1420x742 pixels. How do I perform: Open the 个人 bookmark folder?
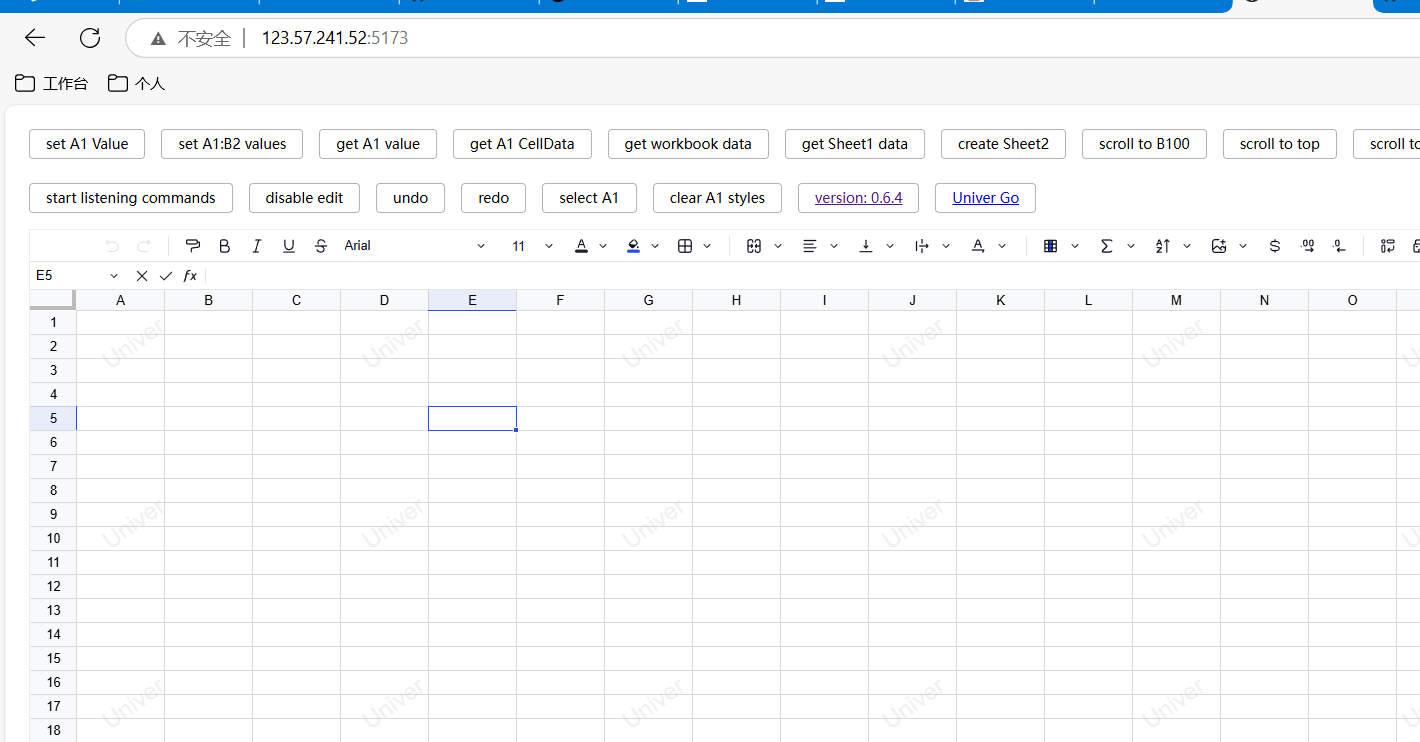click(x=137, y=84)
